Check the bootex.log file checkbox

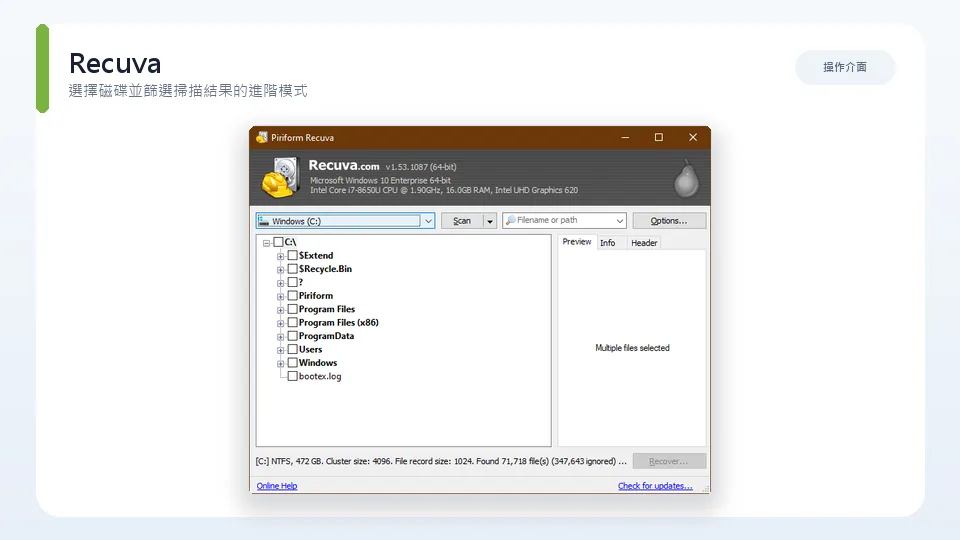click(293, 377)
